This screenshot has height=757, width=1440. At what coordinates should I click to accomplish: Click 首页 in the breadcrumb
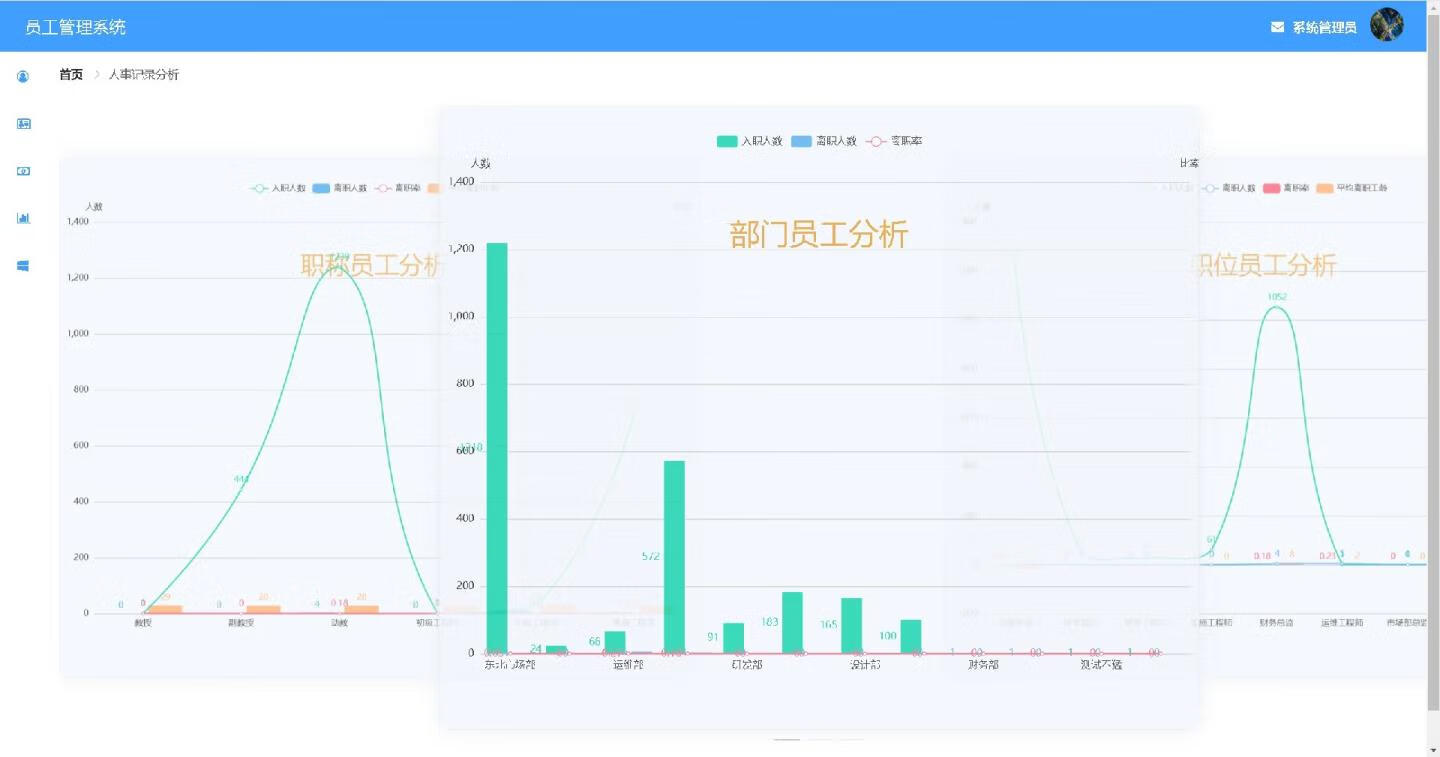click(x=71, y=75)
